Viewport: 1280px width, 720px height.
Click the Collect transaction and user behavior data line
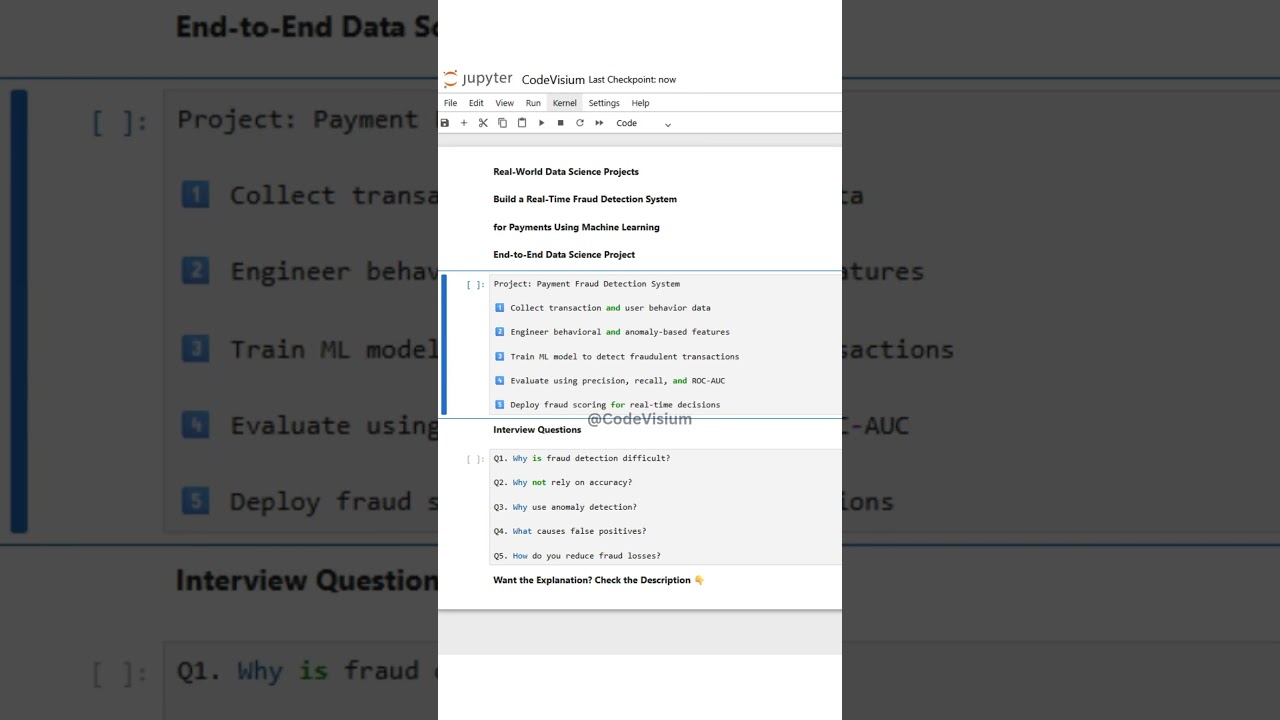tap(603, 308)
